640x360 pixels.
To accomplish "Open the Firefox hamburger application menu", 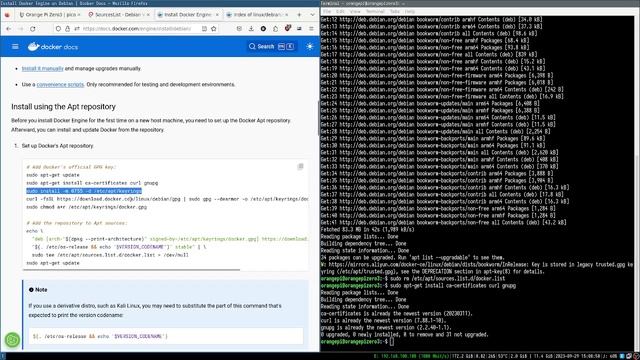I will point(311,29).
